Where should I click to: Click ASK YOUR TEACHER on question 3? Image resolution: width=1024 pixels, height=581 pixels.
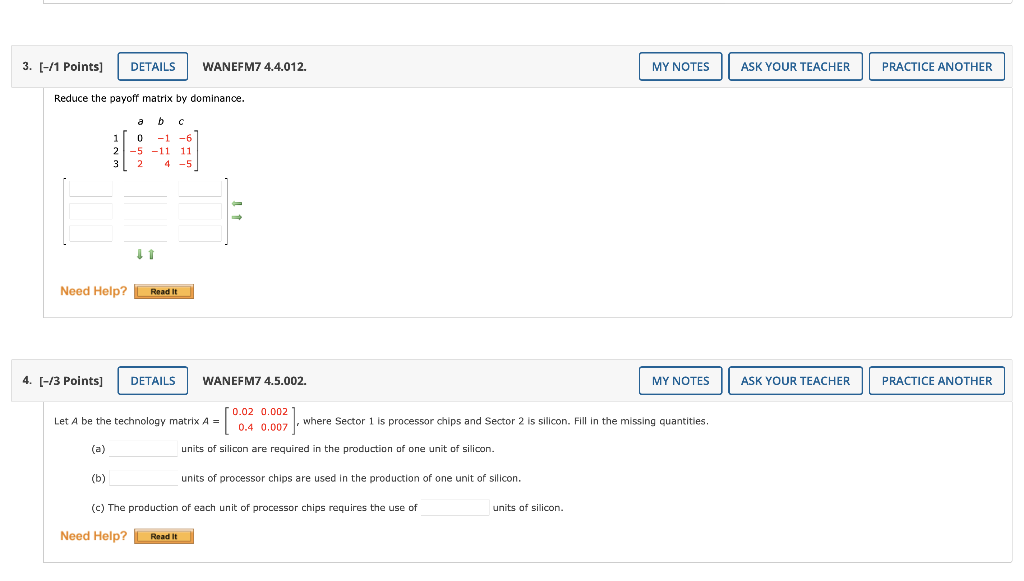click(795, 66)
